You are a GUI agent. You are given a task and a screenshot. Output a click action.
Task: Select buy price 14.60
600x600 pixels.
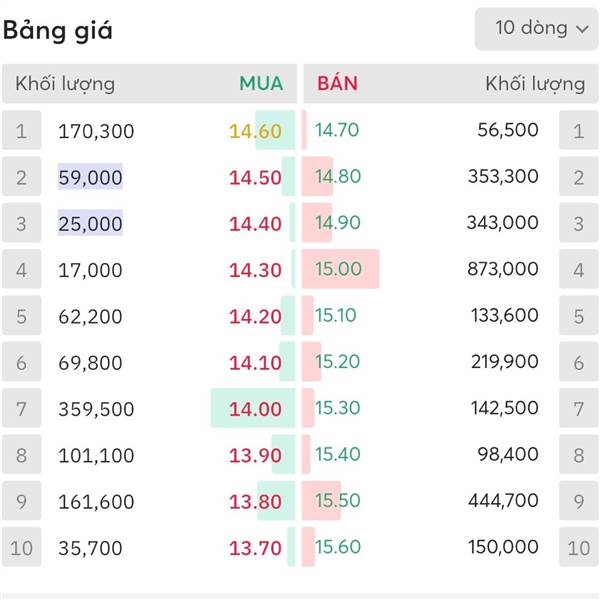[x=255, y=131]
